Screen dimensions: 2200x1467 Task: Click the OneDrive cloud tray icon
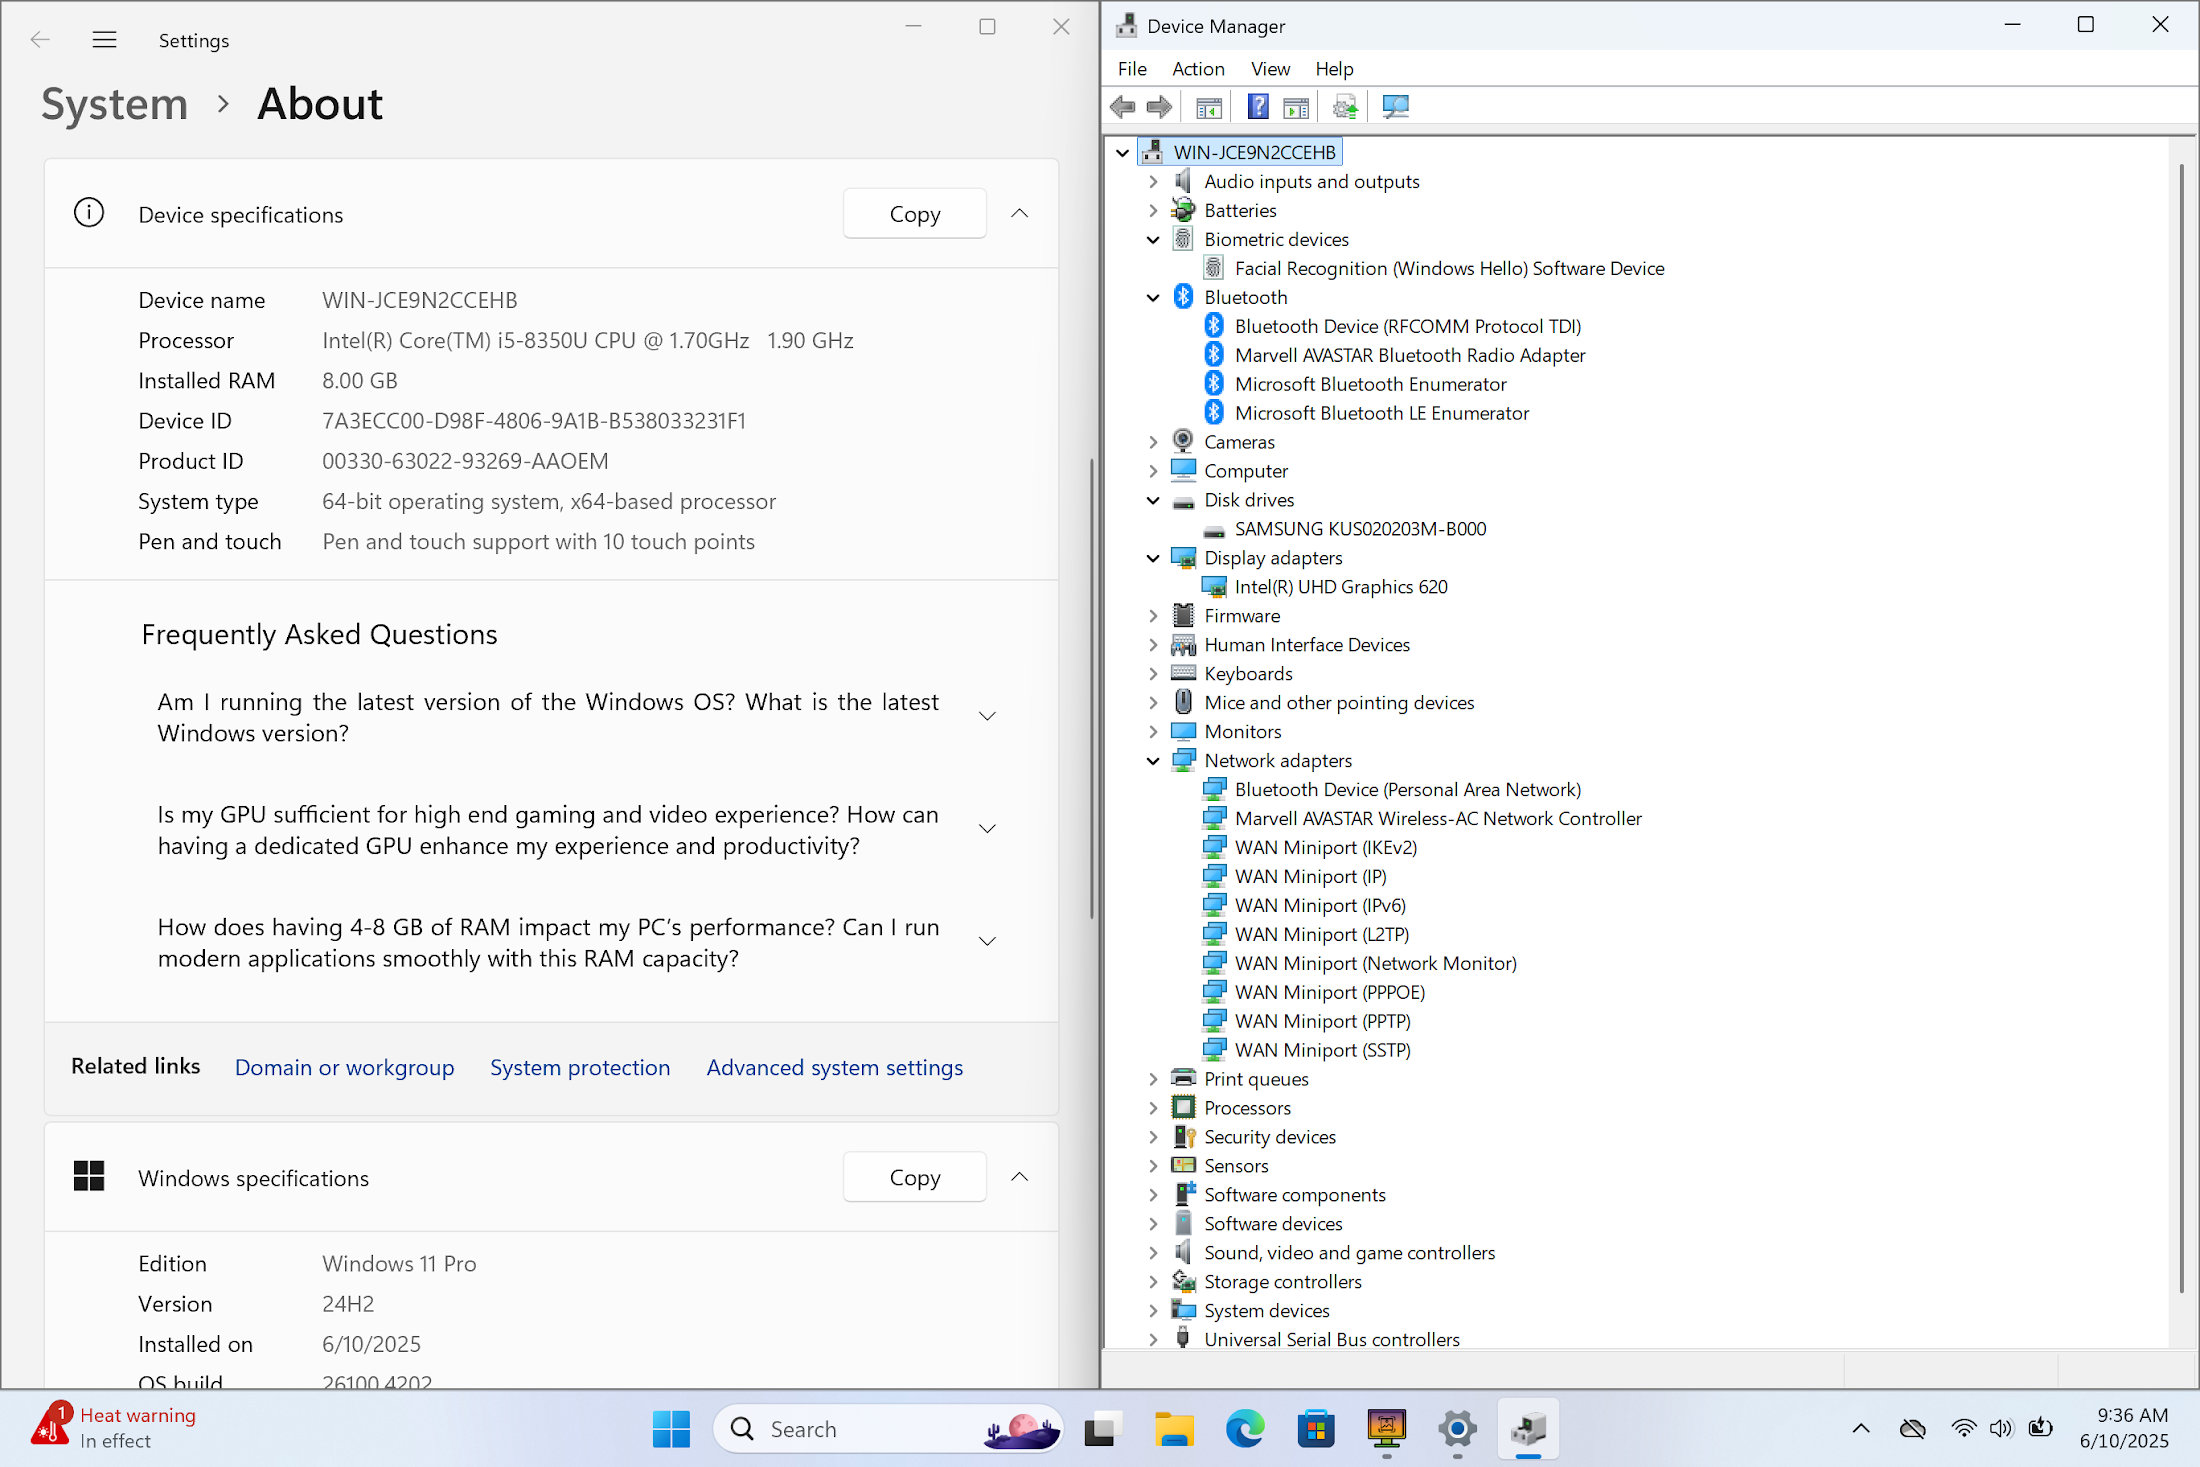point(1912,1428)
